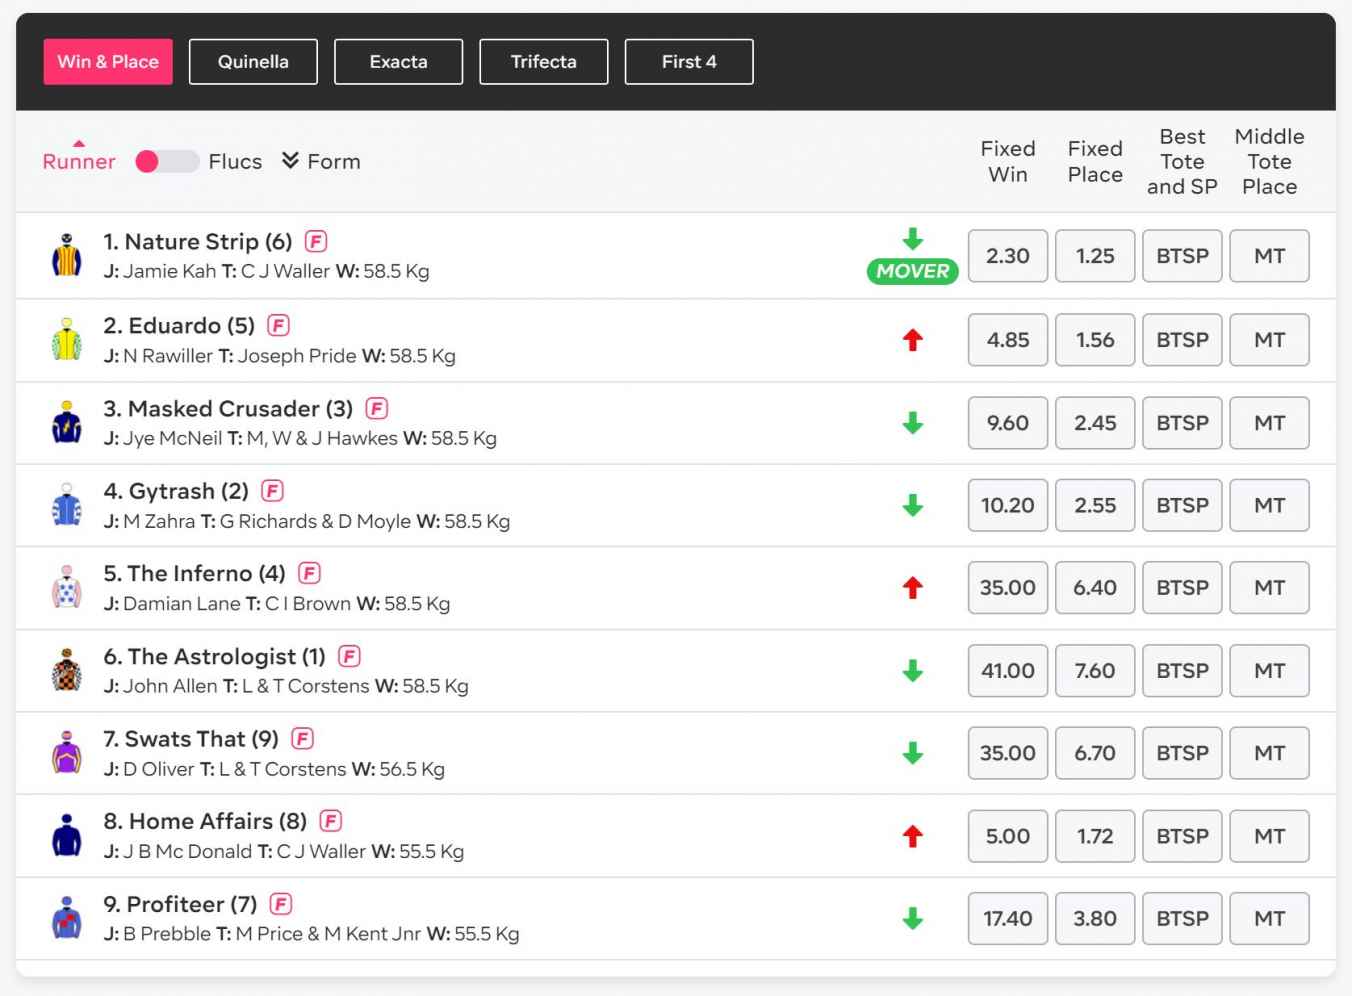Toggle the Flucs switch
The width and height of the screenshot is (1352, 996).
(x=166, y=162)
